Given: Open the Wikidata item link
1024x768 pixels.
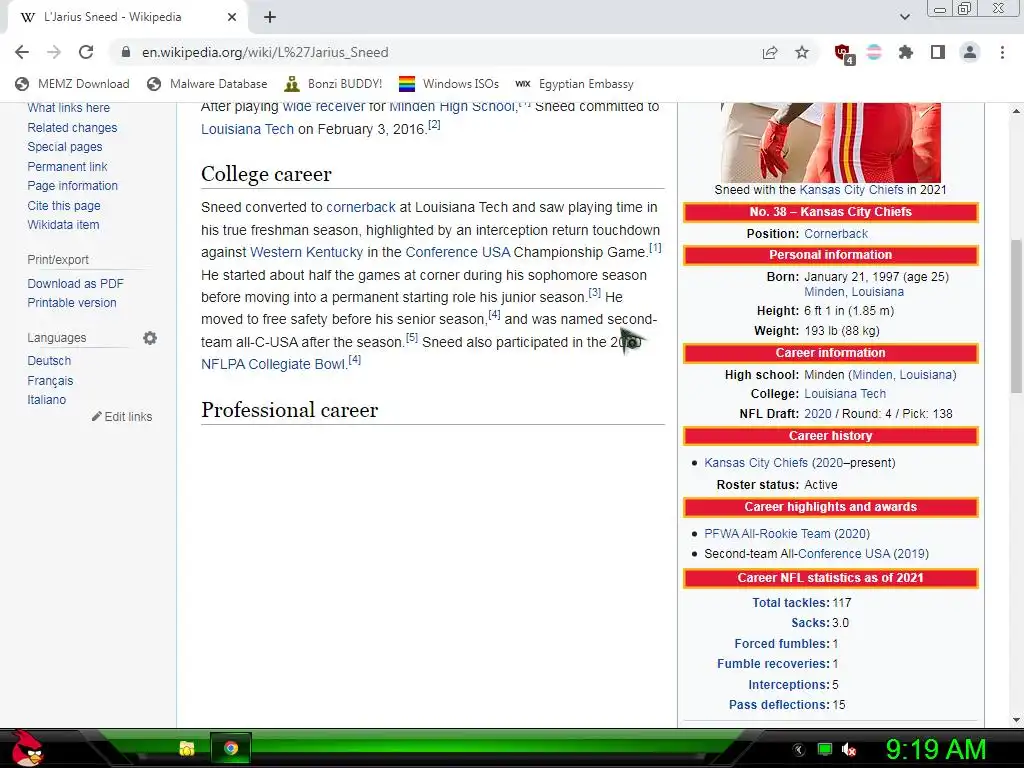Looking at the screenshot, I should tap(63, 225).
